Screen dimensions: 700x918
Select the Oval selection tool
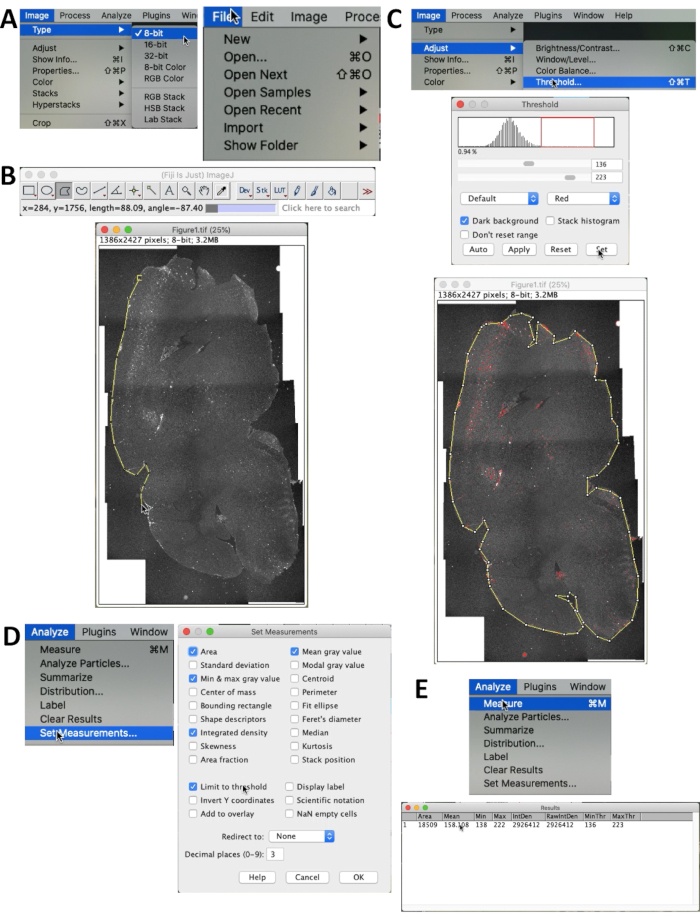pos(47,190)
